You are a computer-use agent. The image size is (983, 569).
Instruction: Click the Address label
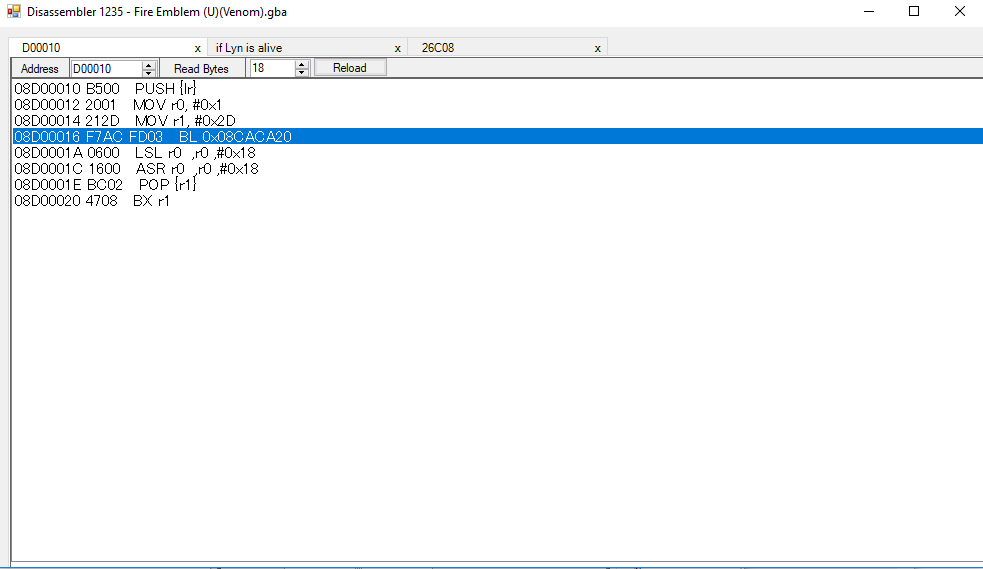(x=39, y=68)
